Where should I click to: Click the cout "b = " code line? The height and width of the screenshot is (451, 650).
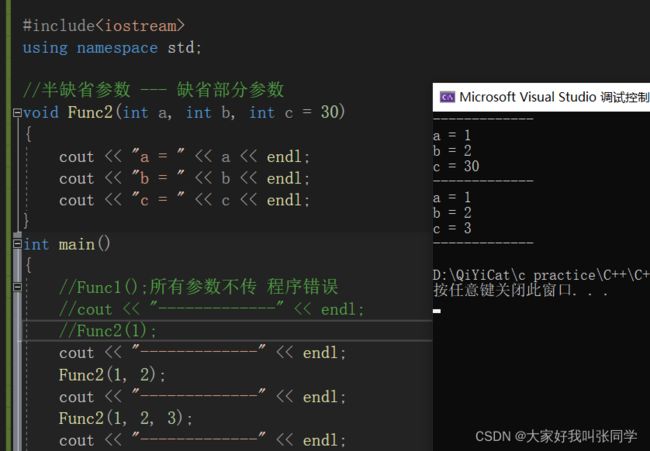coord(184,179)
